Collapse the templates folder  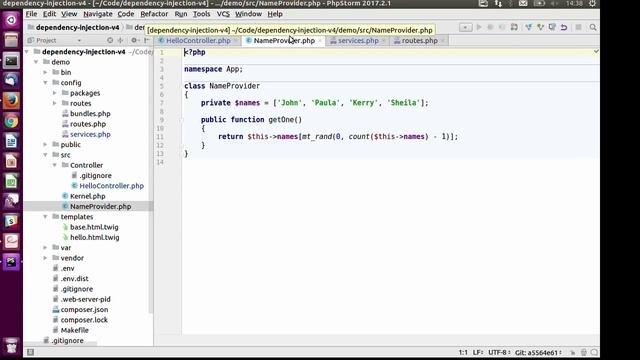[x=45, y=217]
